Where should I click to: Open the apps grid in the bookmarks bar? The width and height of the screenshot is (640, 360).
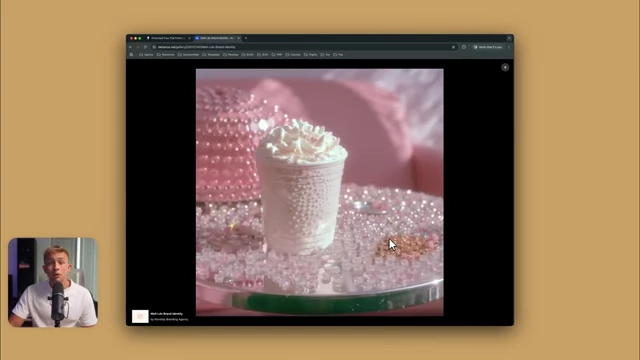[x=131, y=54]
